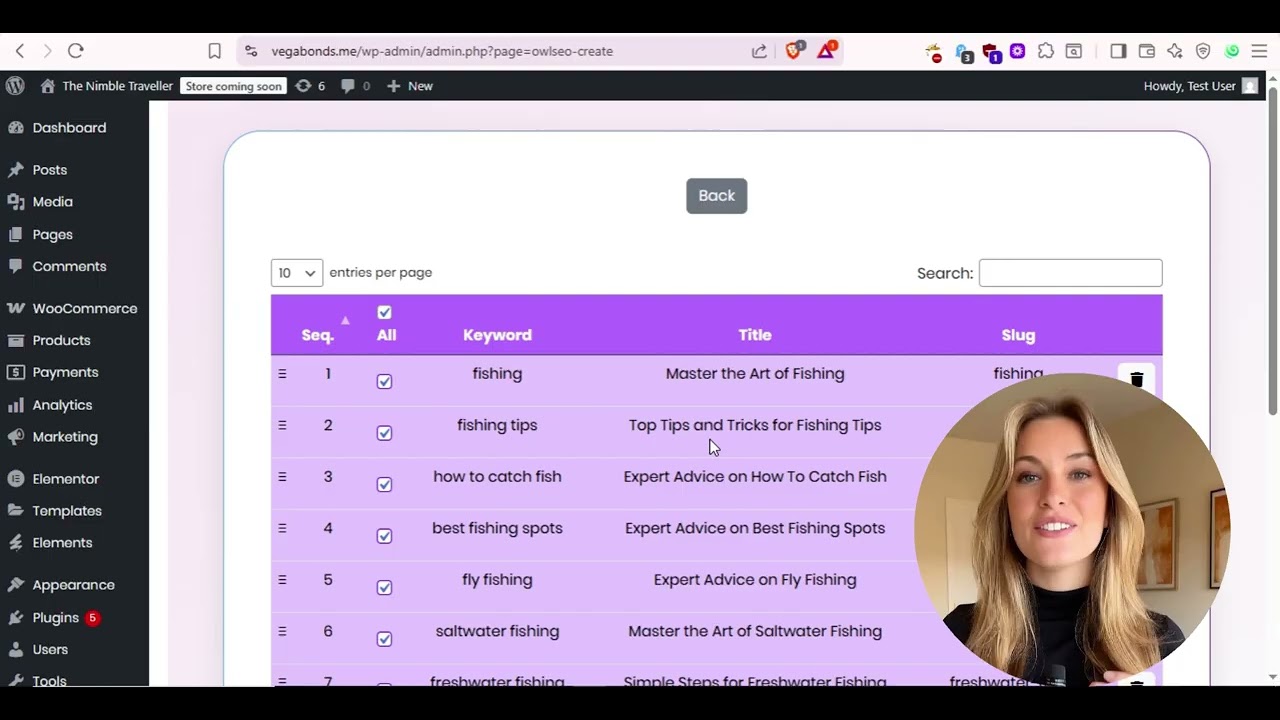Open the WordPress logo menu

click(15, 86)
